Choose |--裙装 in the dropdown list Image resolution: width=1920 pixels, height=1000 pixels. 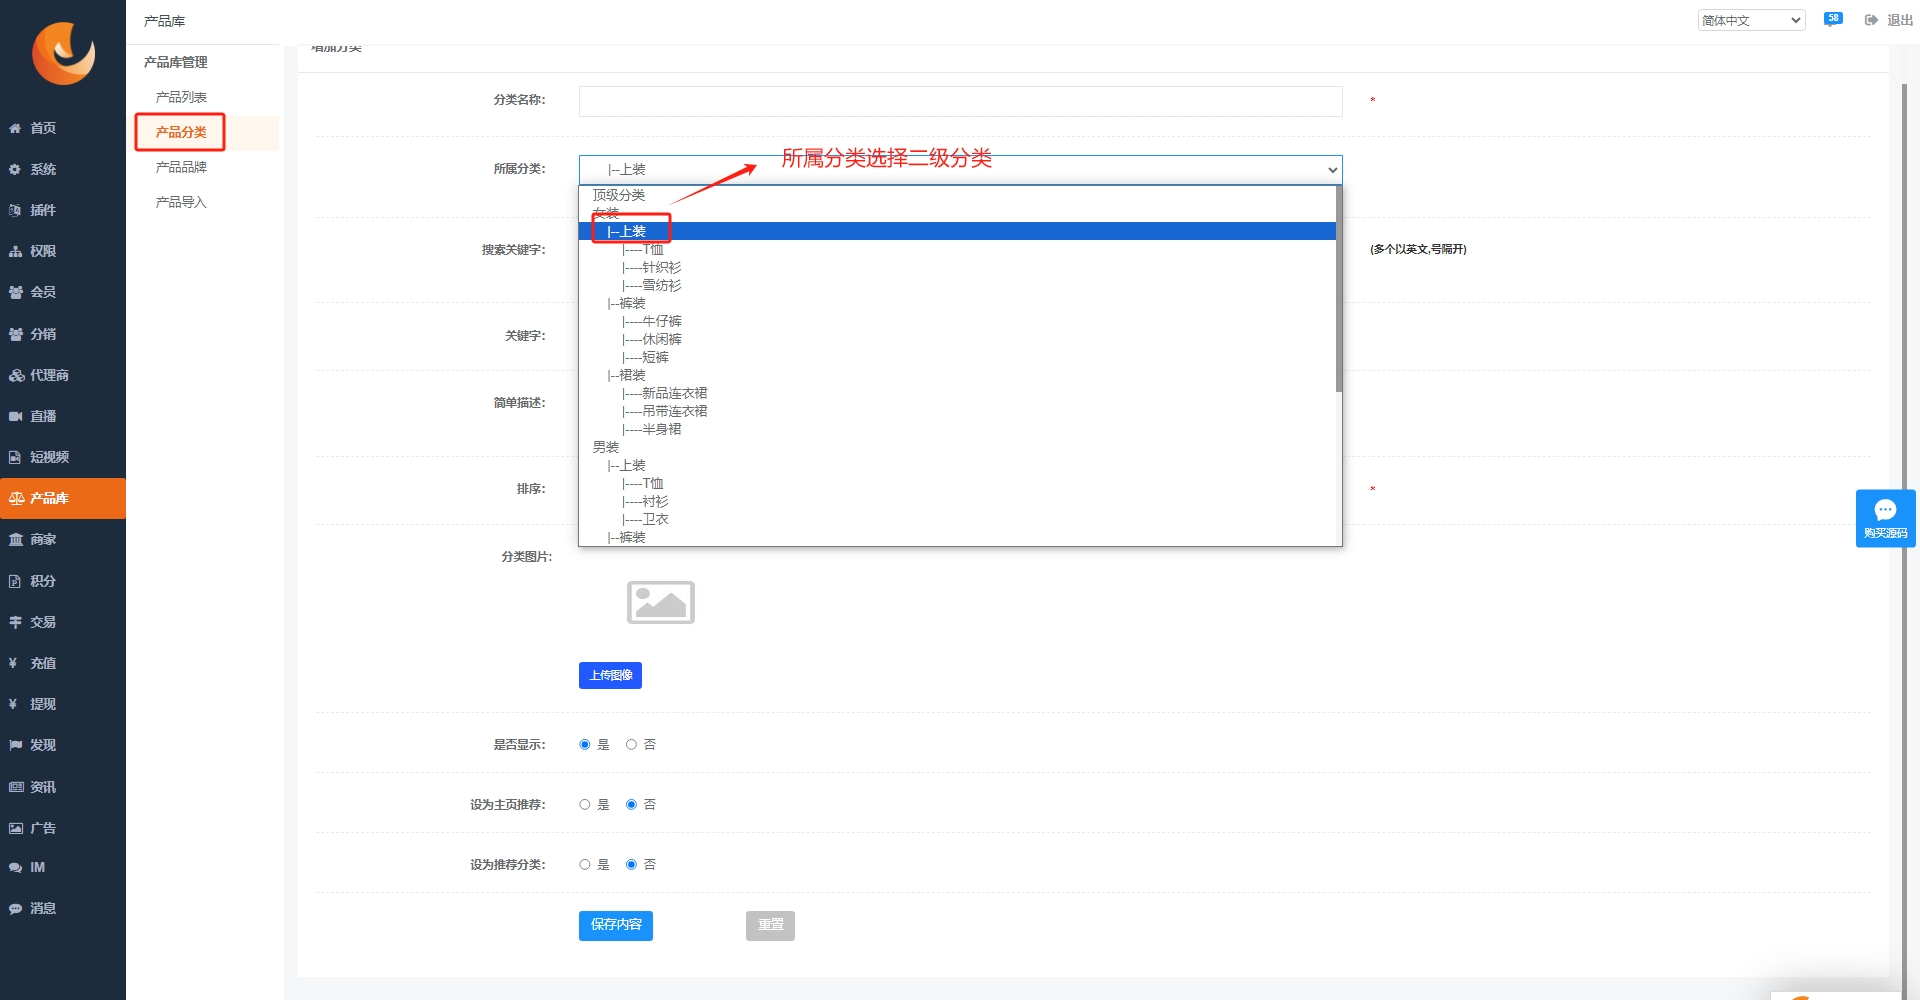coord(957,375)
